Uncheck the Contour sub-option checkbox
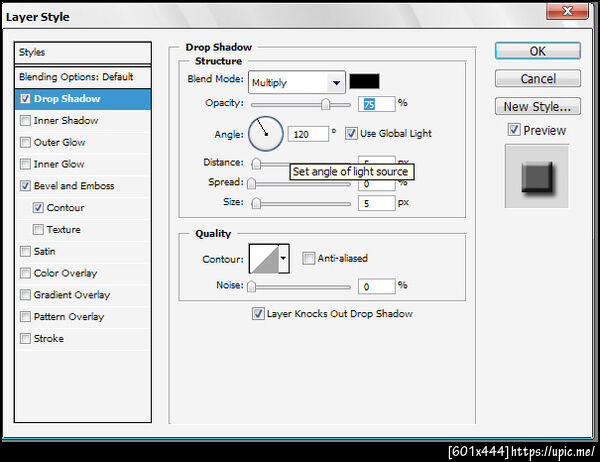The image size is (600, 462). point(38,208)
